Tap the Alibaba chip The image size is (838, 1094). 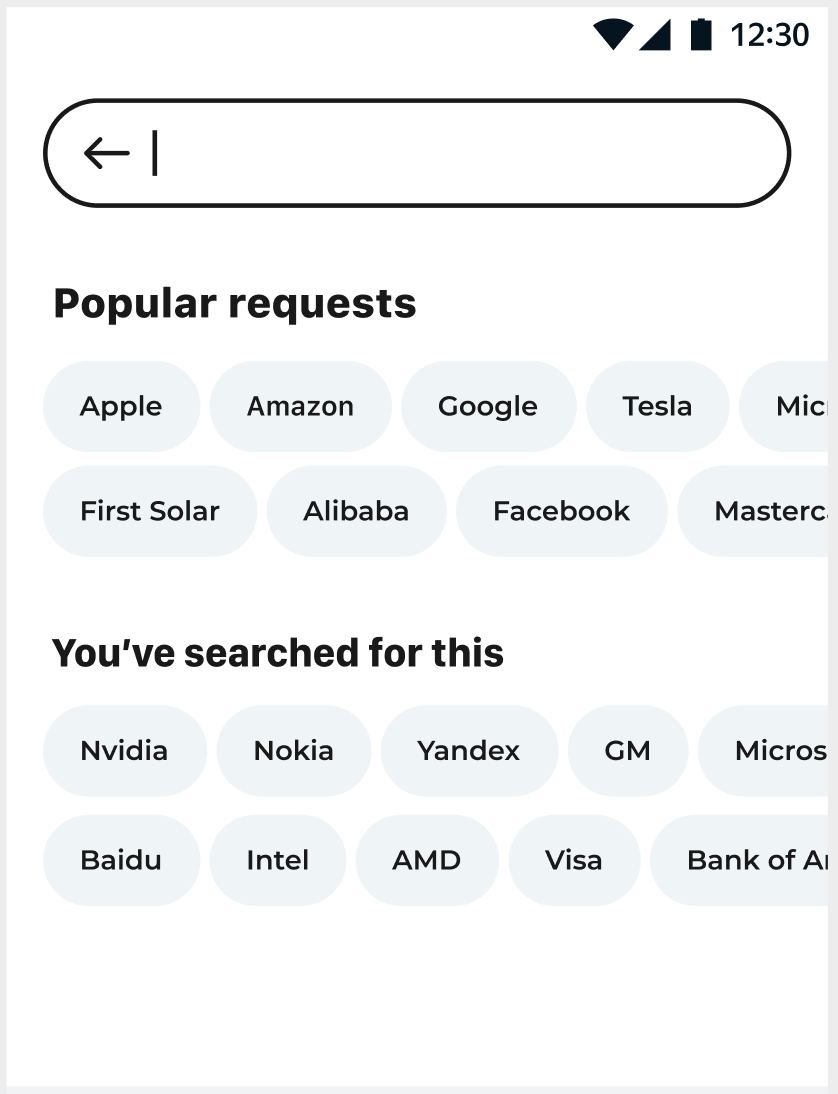click(x=356, y=511)
